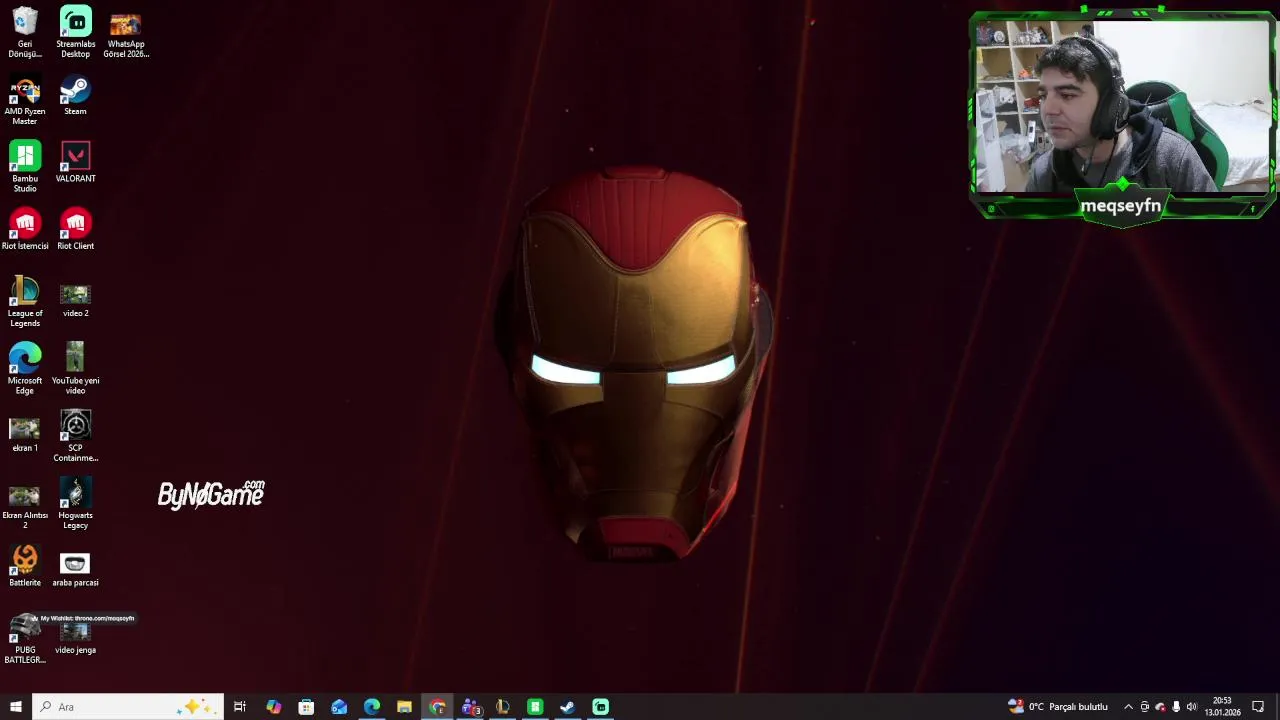Expand hidden system tray icons chevron
Viewport: 1280px width, 720px height.
coord(1129,707)
